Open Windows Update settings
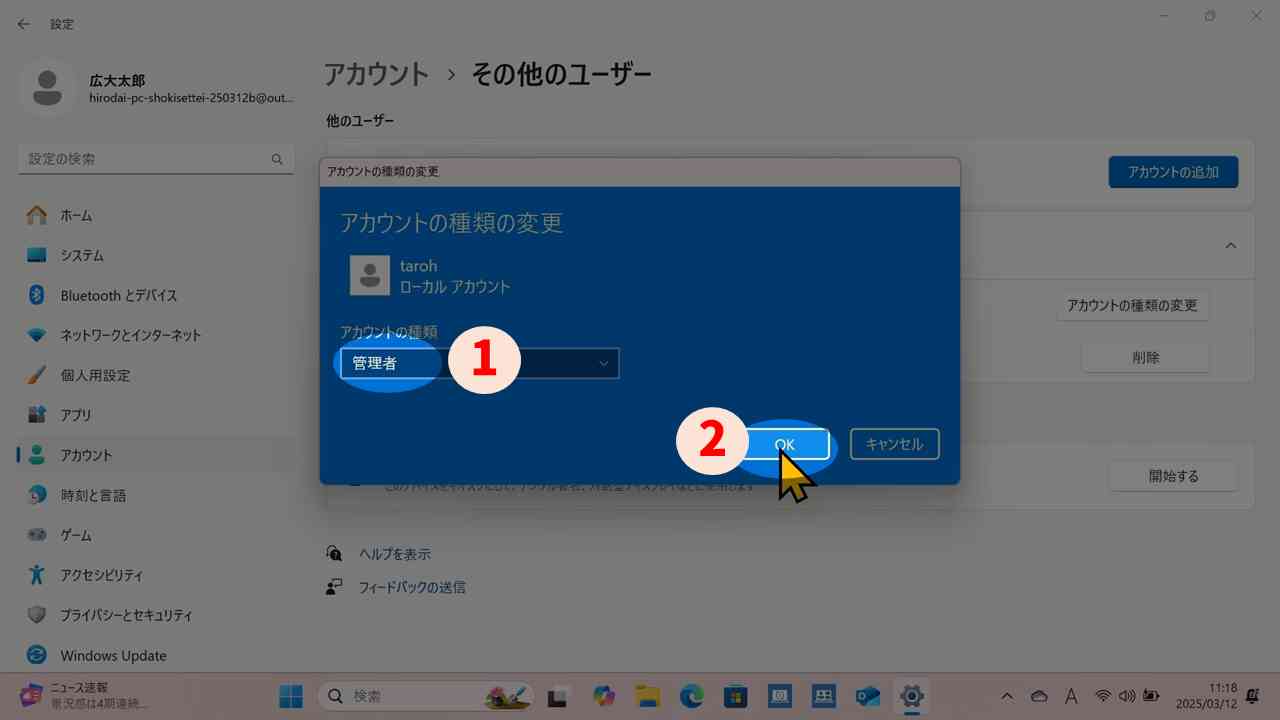This screenshot has height=720, width=1280. click(x=112, y=655)
